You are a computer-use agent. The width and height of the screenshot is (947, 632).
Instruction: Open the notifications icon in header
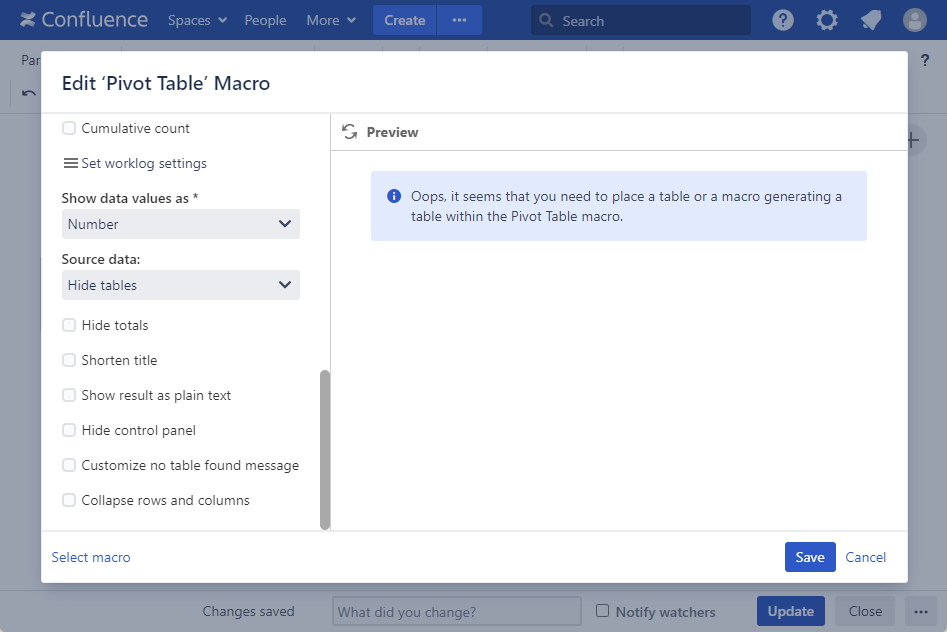coord(871,20)
